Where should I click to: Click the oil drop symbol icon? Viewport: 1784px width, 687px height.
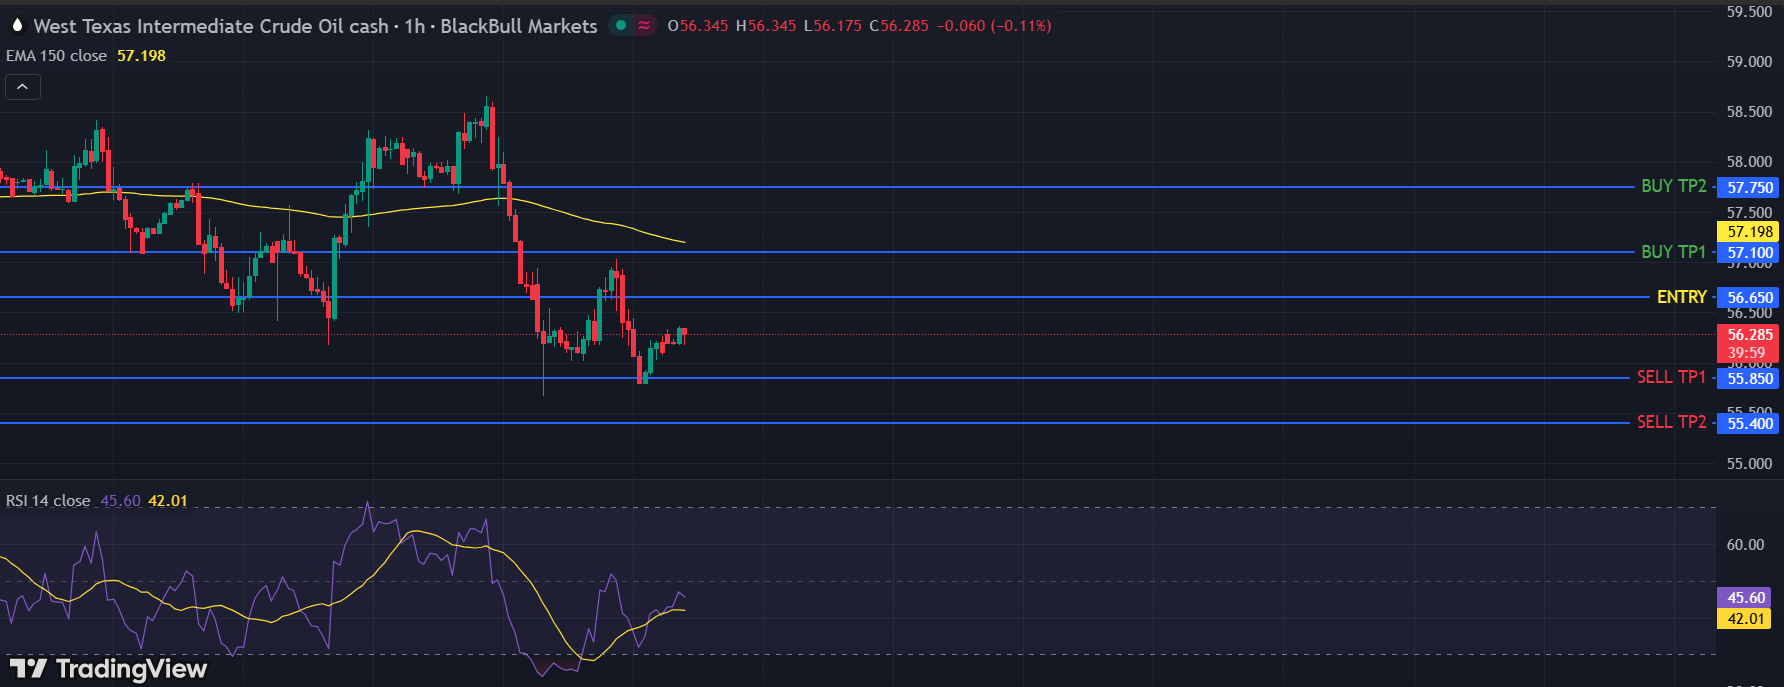coord(17,25)
